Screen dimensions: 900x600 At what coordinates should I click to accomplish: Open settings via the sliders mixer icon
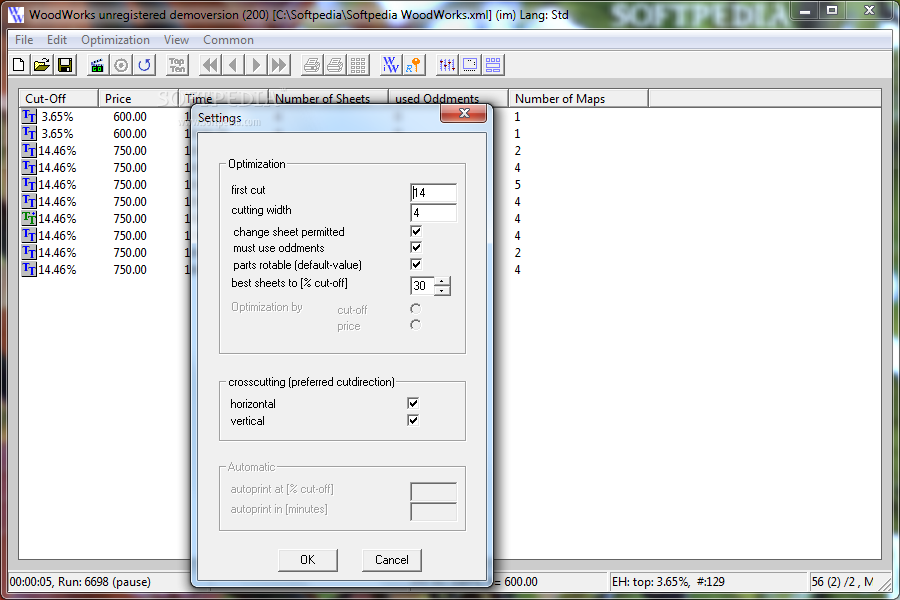pos(447,65)
